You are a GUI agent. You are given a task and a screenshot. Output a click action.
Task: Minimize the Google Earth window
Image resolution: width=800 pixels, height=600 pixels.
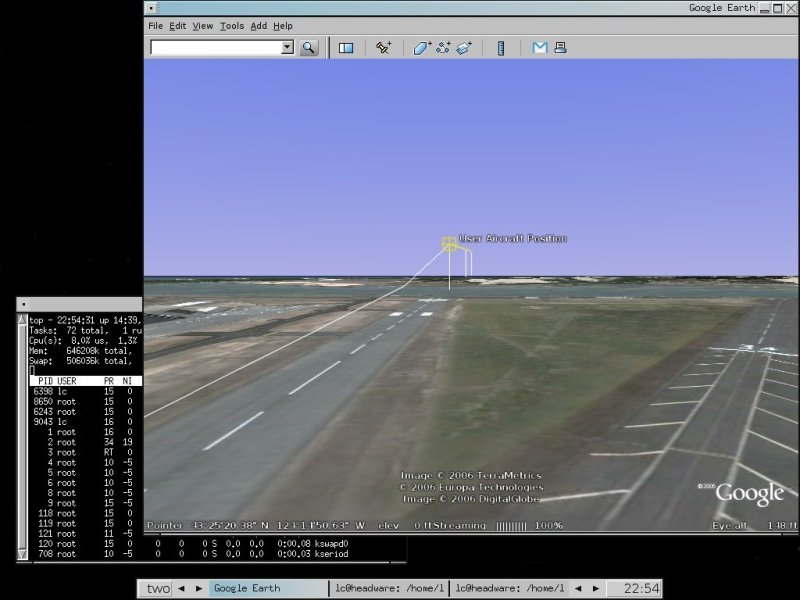764,8
